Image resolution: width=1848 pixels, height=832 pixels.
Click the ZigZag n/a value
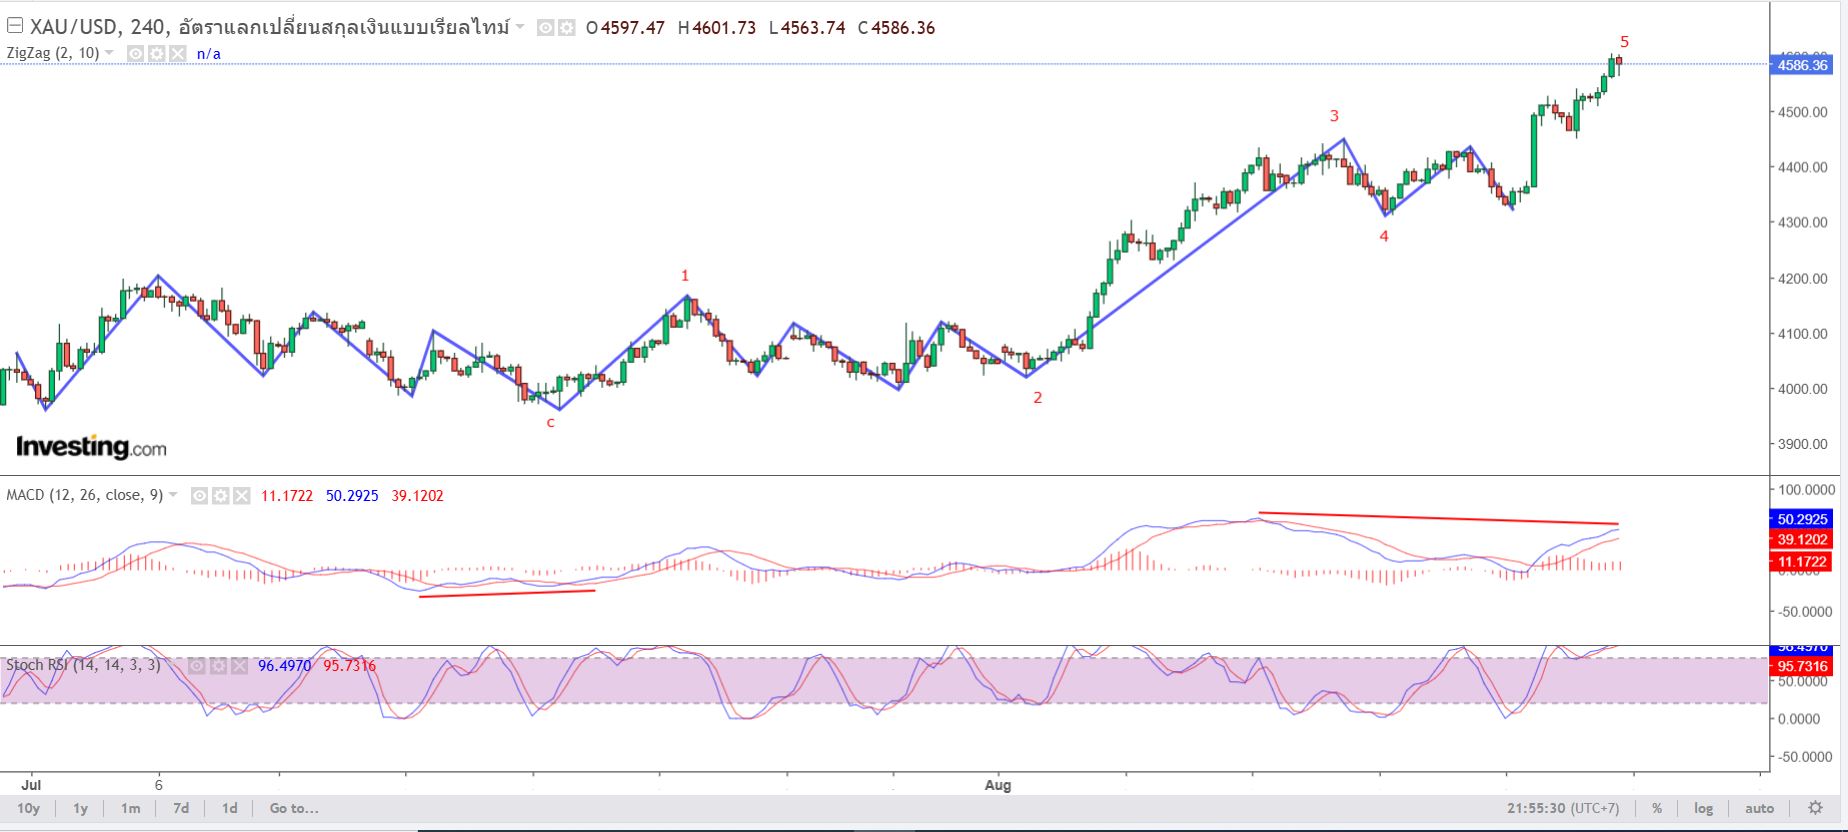tap(209, 54)
